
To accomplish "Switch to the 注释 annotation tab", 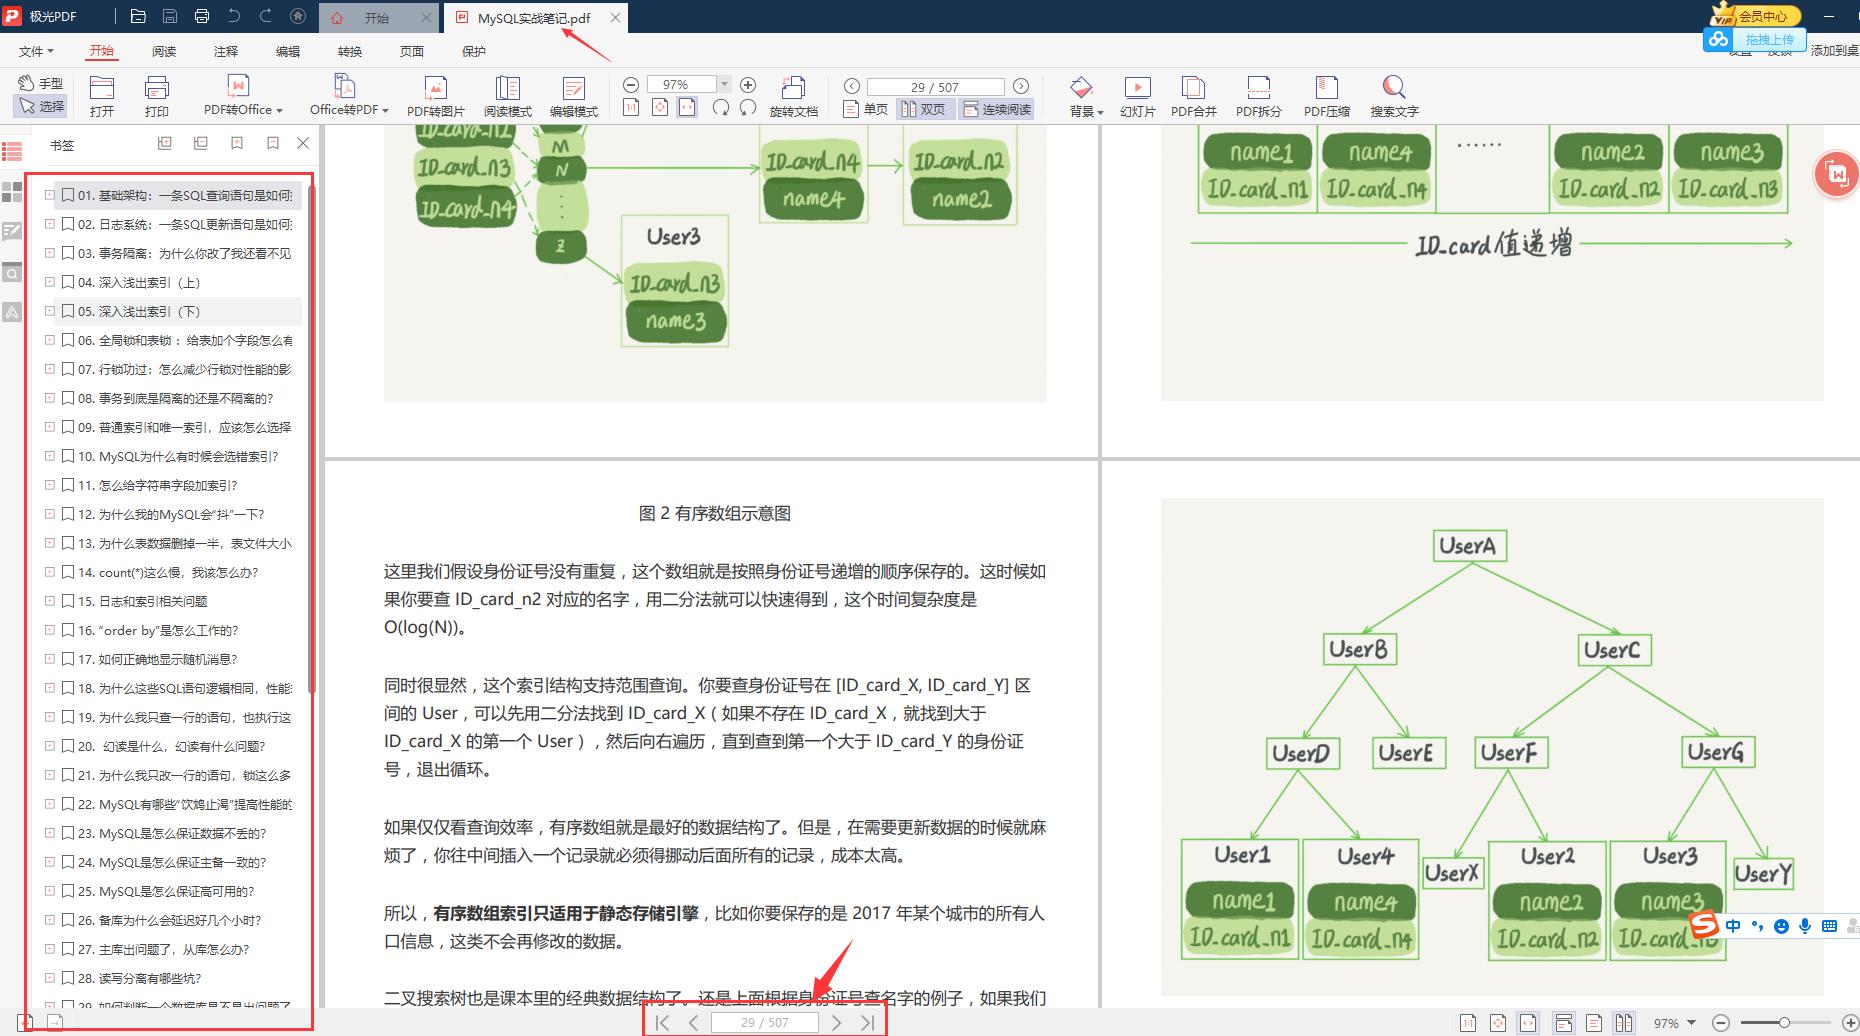I will [226, 51].
